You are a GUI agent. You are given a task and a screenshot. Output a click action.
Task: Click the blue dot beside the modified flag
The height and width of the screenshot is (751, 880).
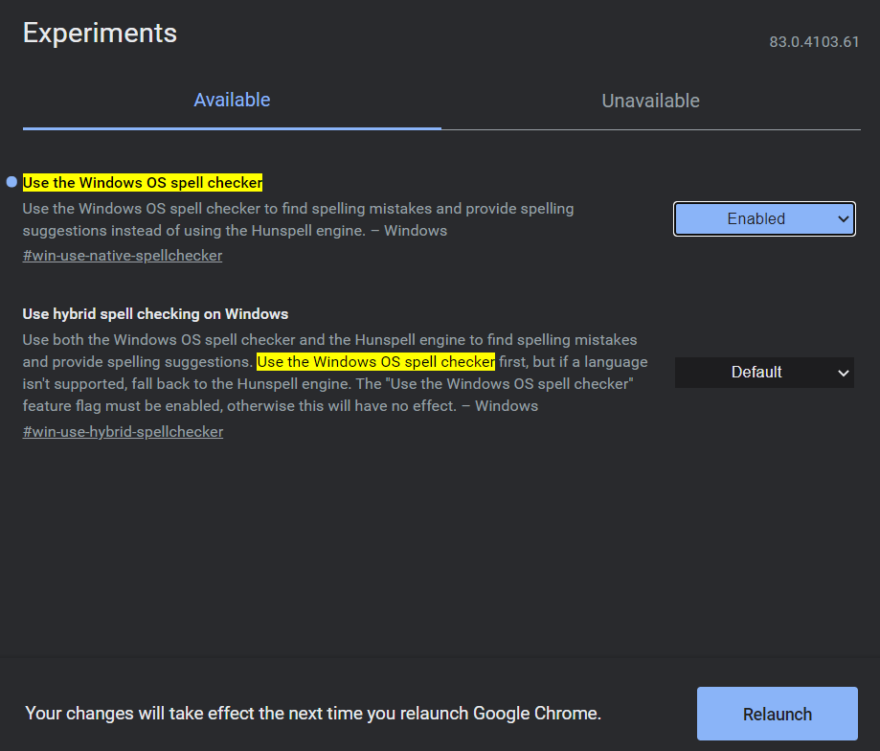(x=11, y=181)
